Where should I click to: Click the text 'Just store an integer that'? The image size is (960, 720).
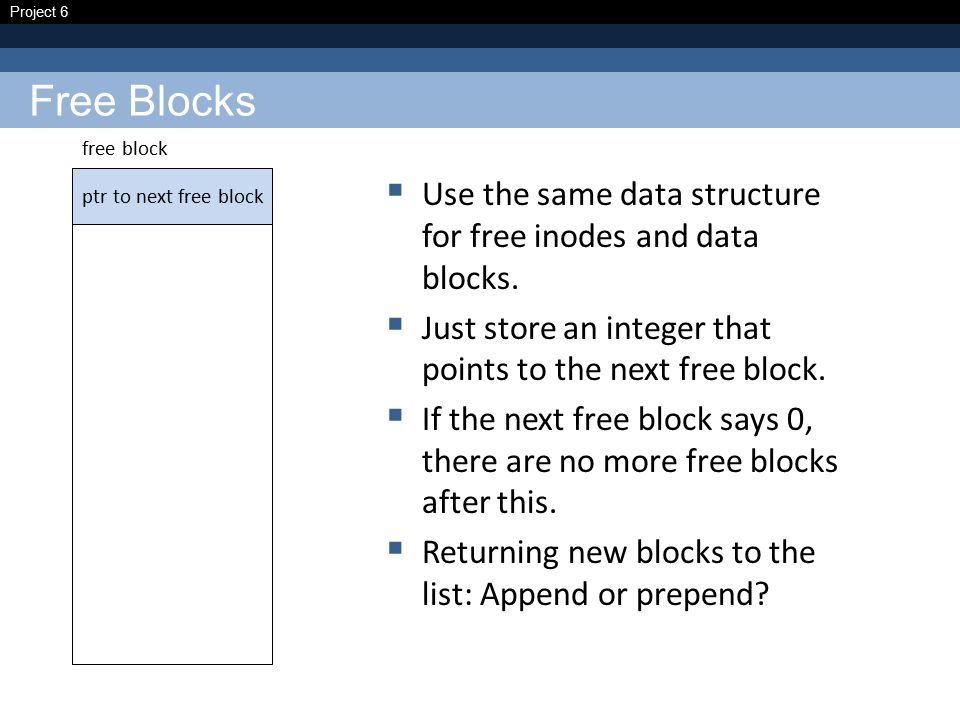tap(596, 329)
